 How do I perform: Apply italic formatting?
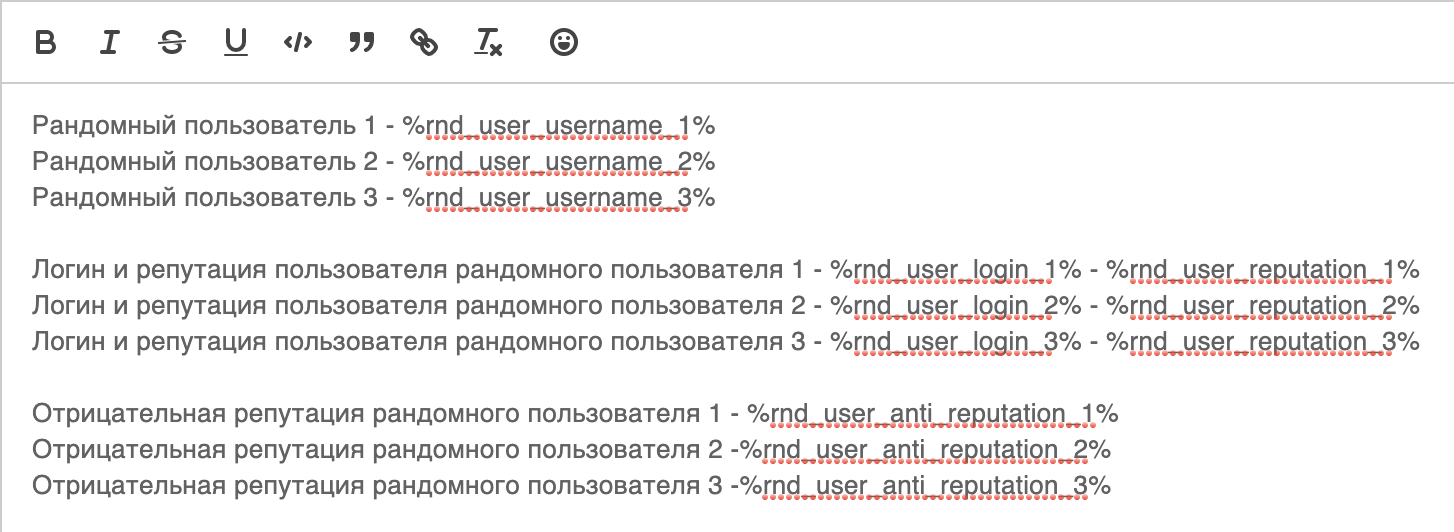tap(110, 42)
